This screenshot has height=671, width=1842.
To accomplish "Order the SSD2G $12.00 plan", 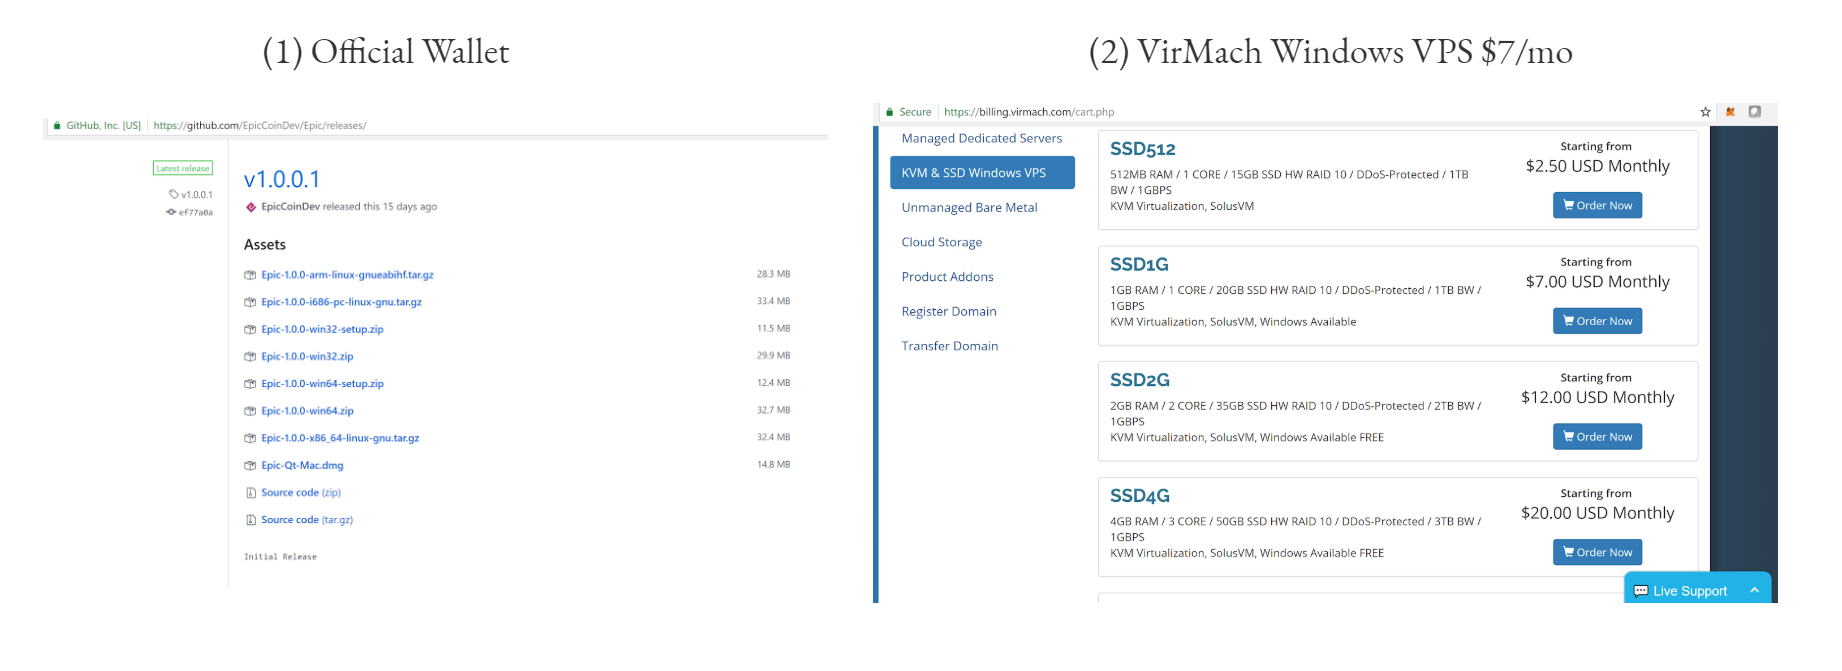I will 1597,437.
